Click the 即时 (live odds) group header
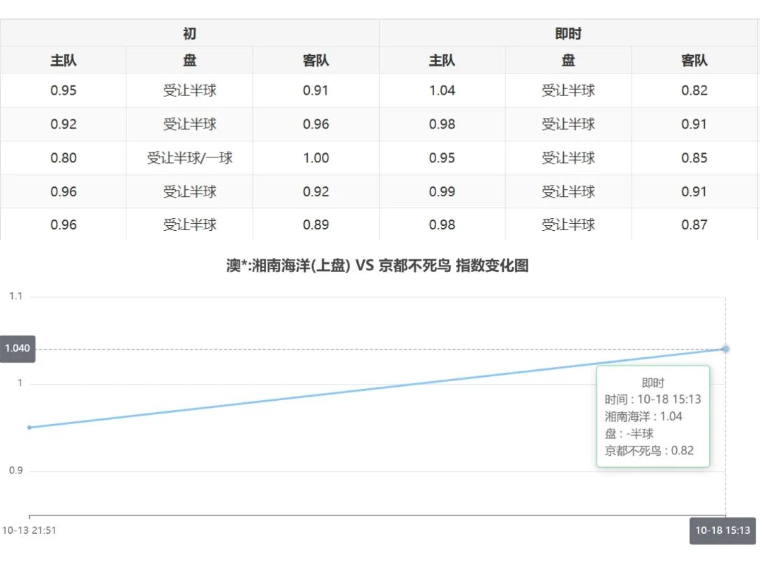This screenshot has height=569, width=775. coord(568,33)
